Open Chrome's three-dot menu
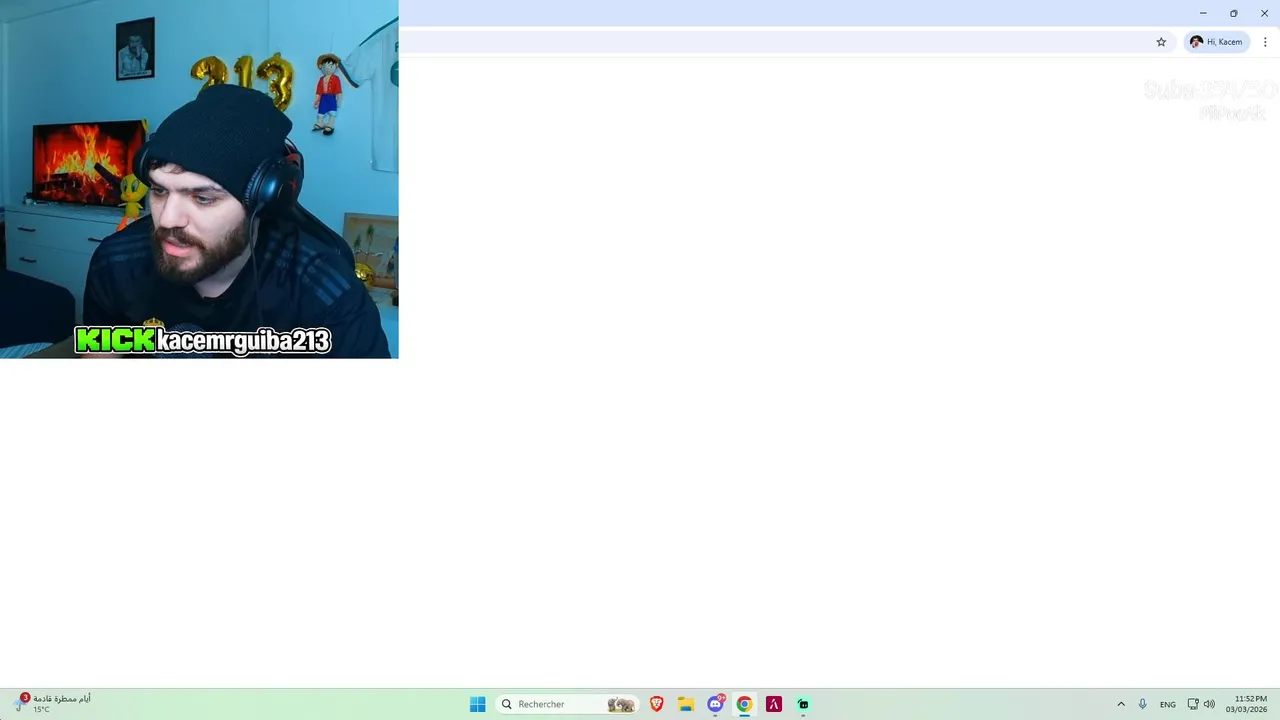The image size is (1280, 720). pyautogui.click(x=1265, y=42)
